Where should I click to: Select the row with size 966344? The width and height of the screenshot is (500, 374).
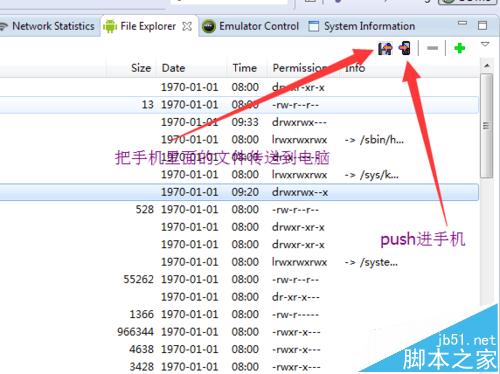239,332
